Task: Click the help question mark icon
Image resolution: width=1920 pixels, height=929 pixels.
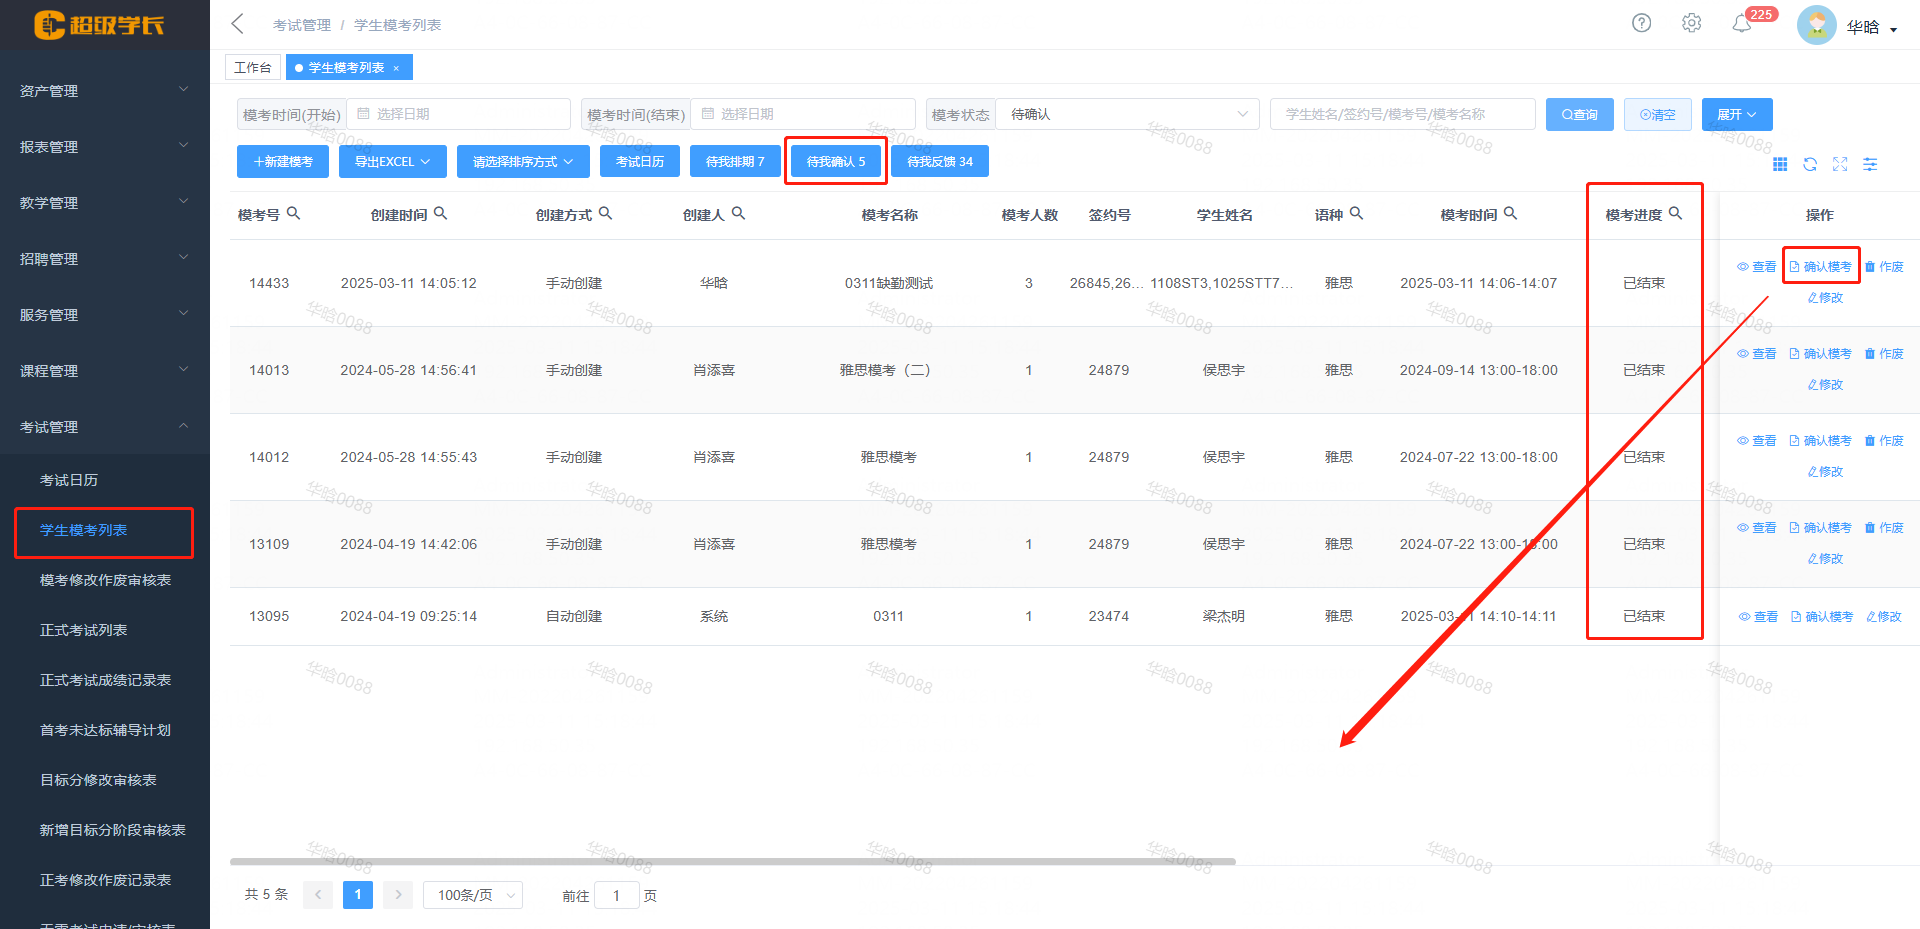Action: tap(1641, 23)
